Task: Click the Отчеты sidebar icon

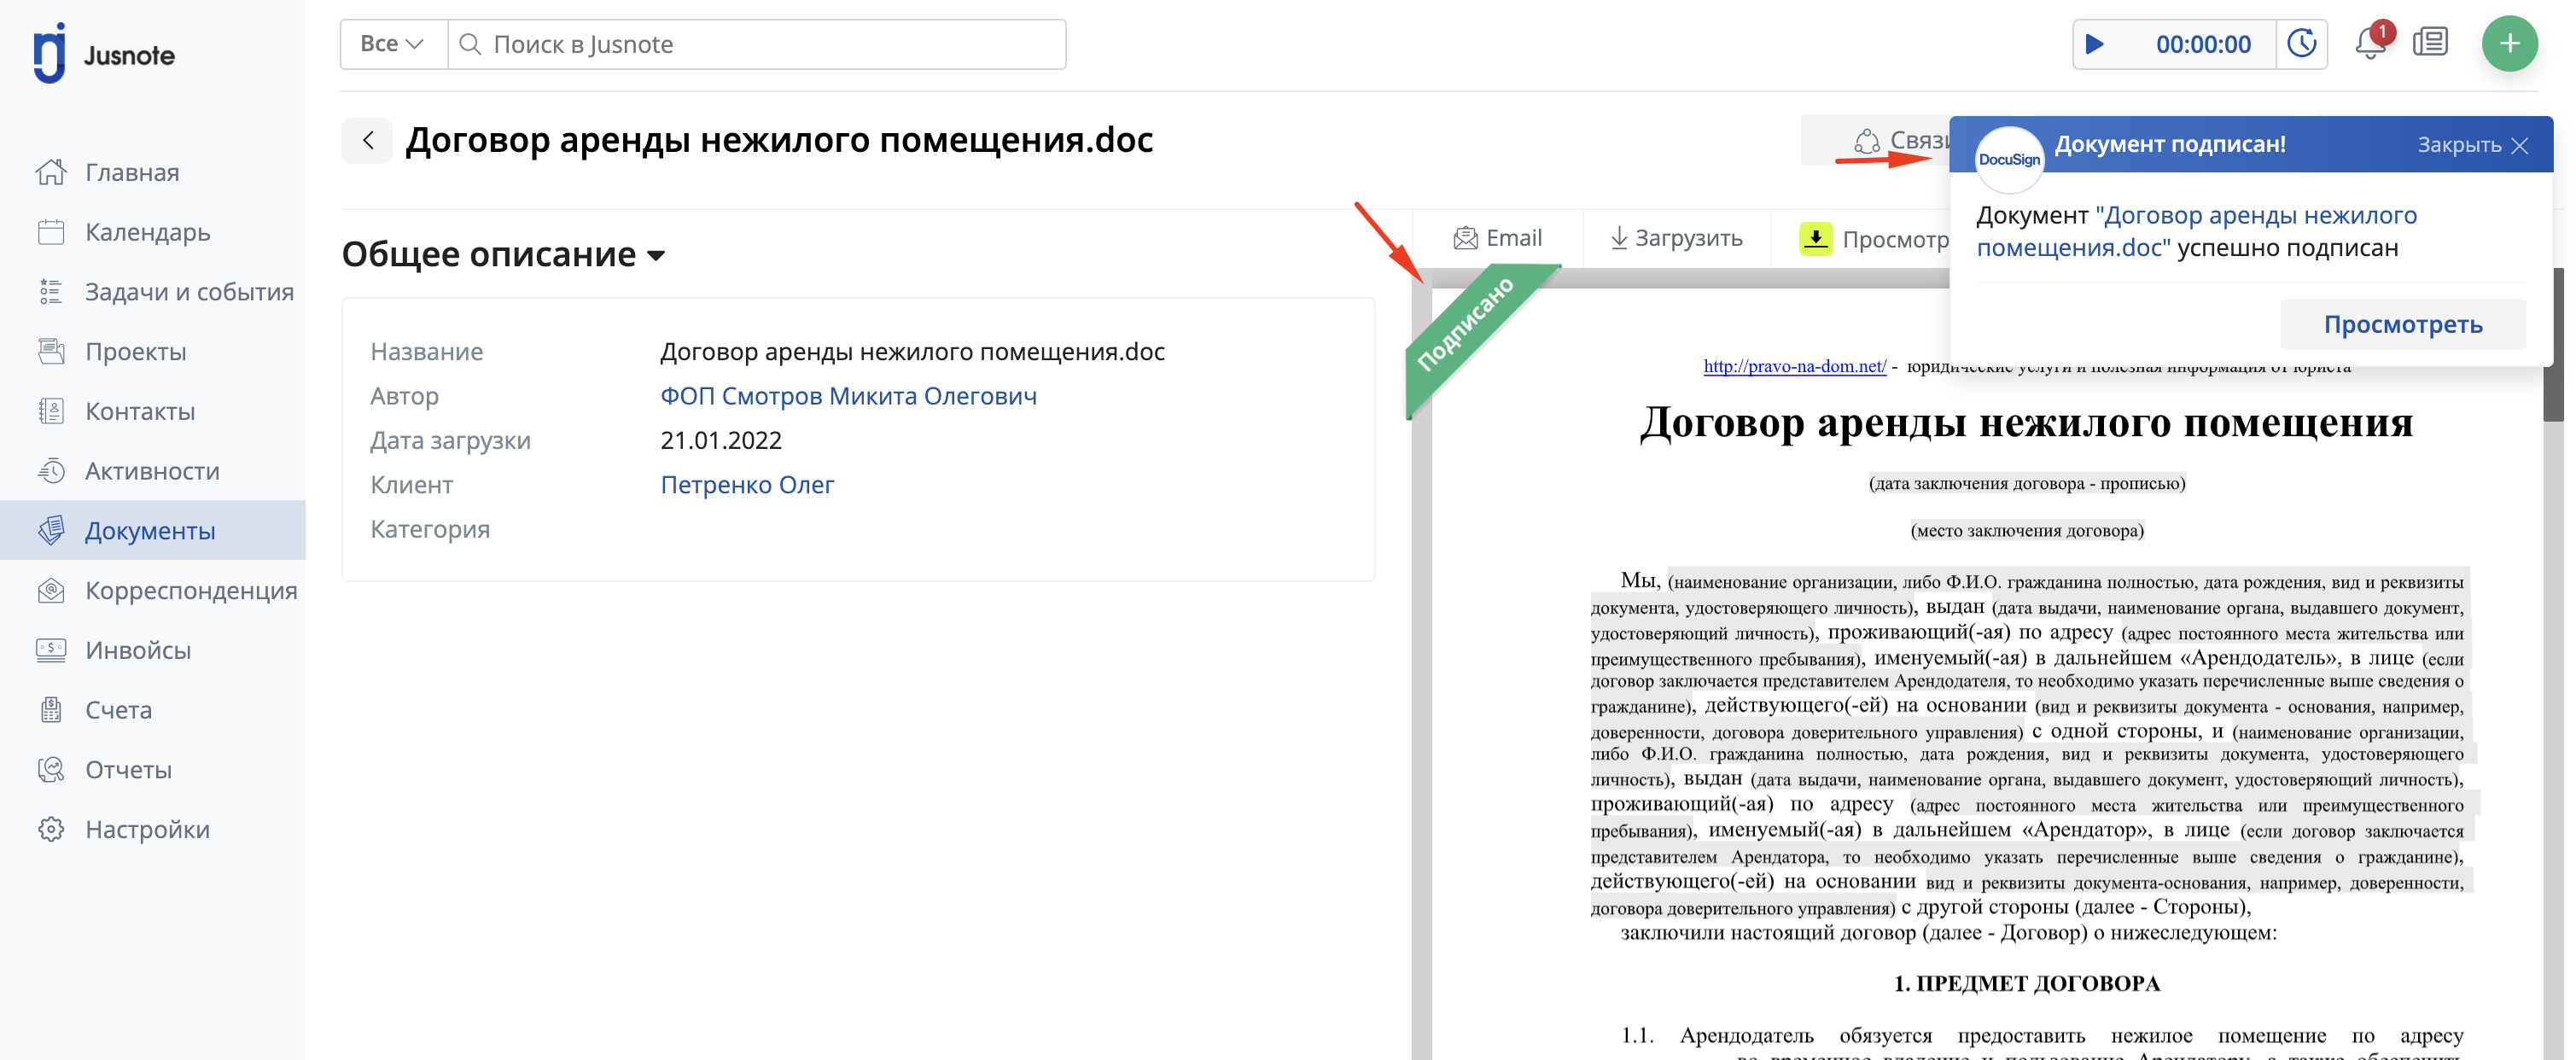Action: tap(51, 769)
